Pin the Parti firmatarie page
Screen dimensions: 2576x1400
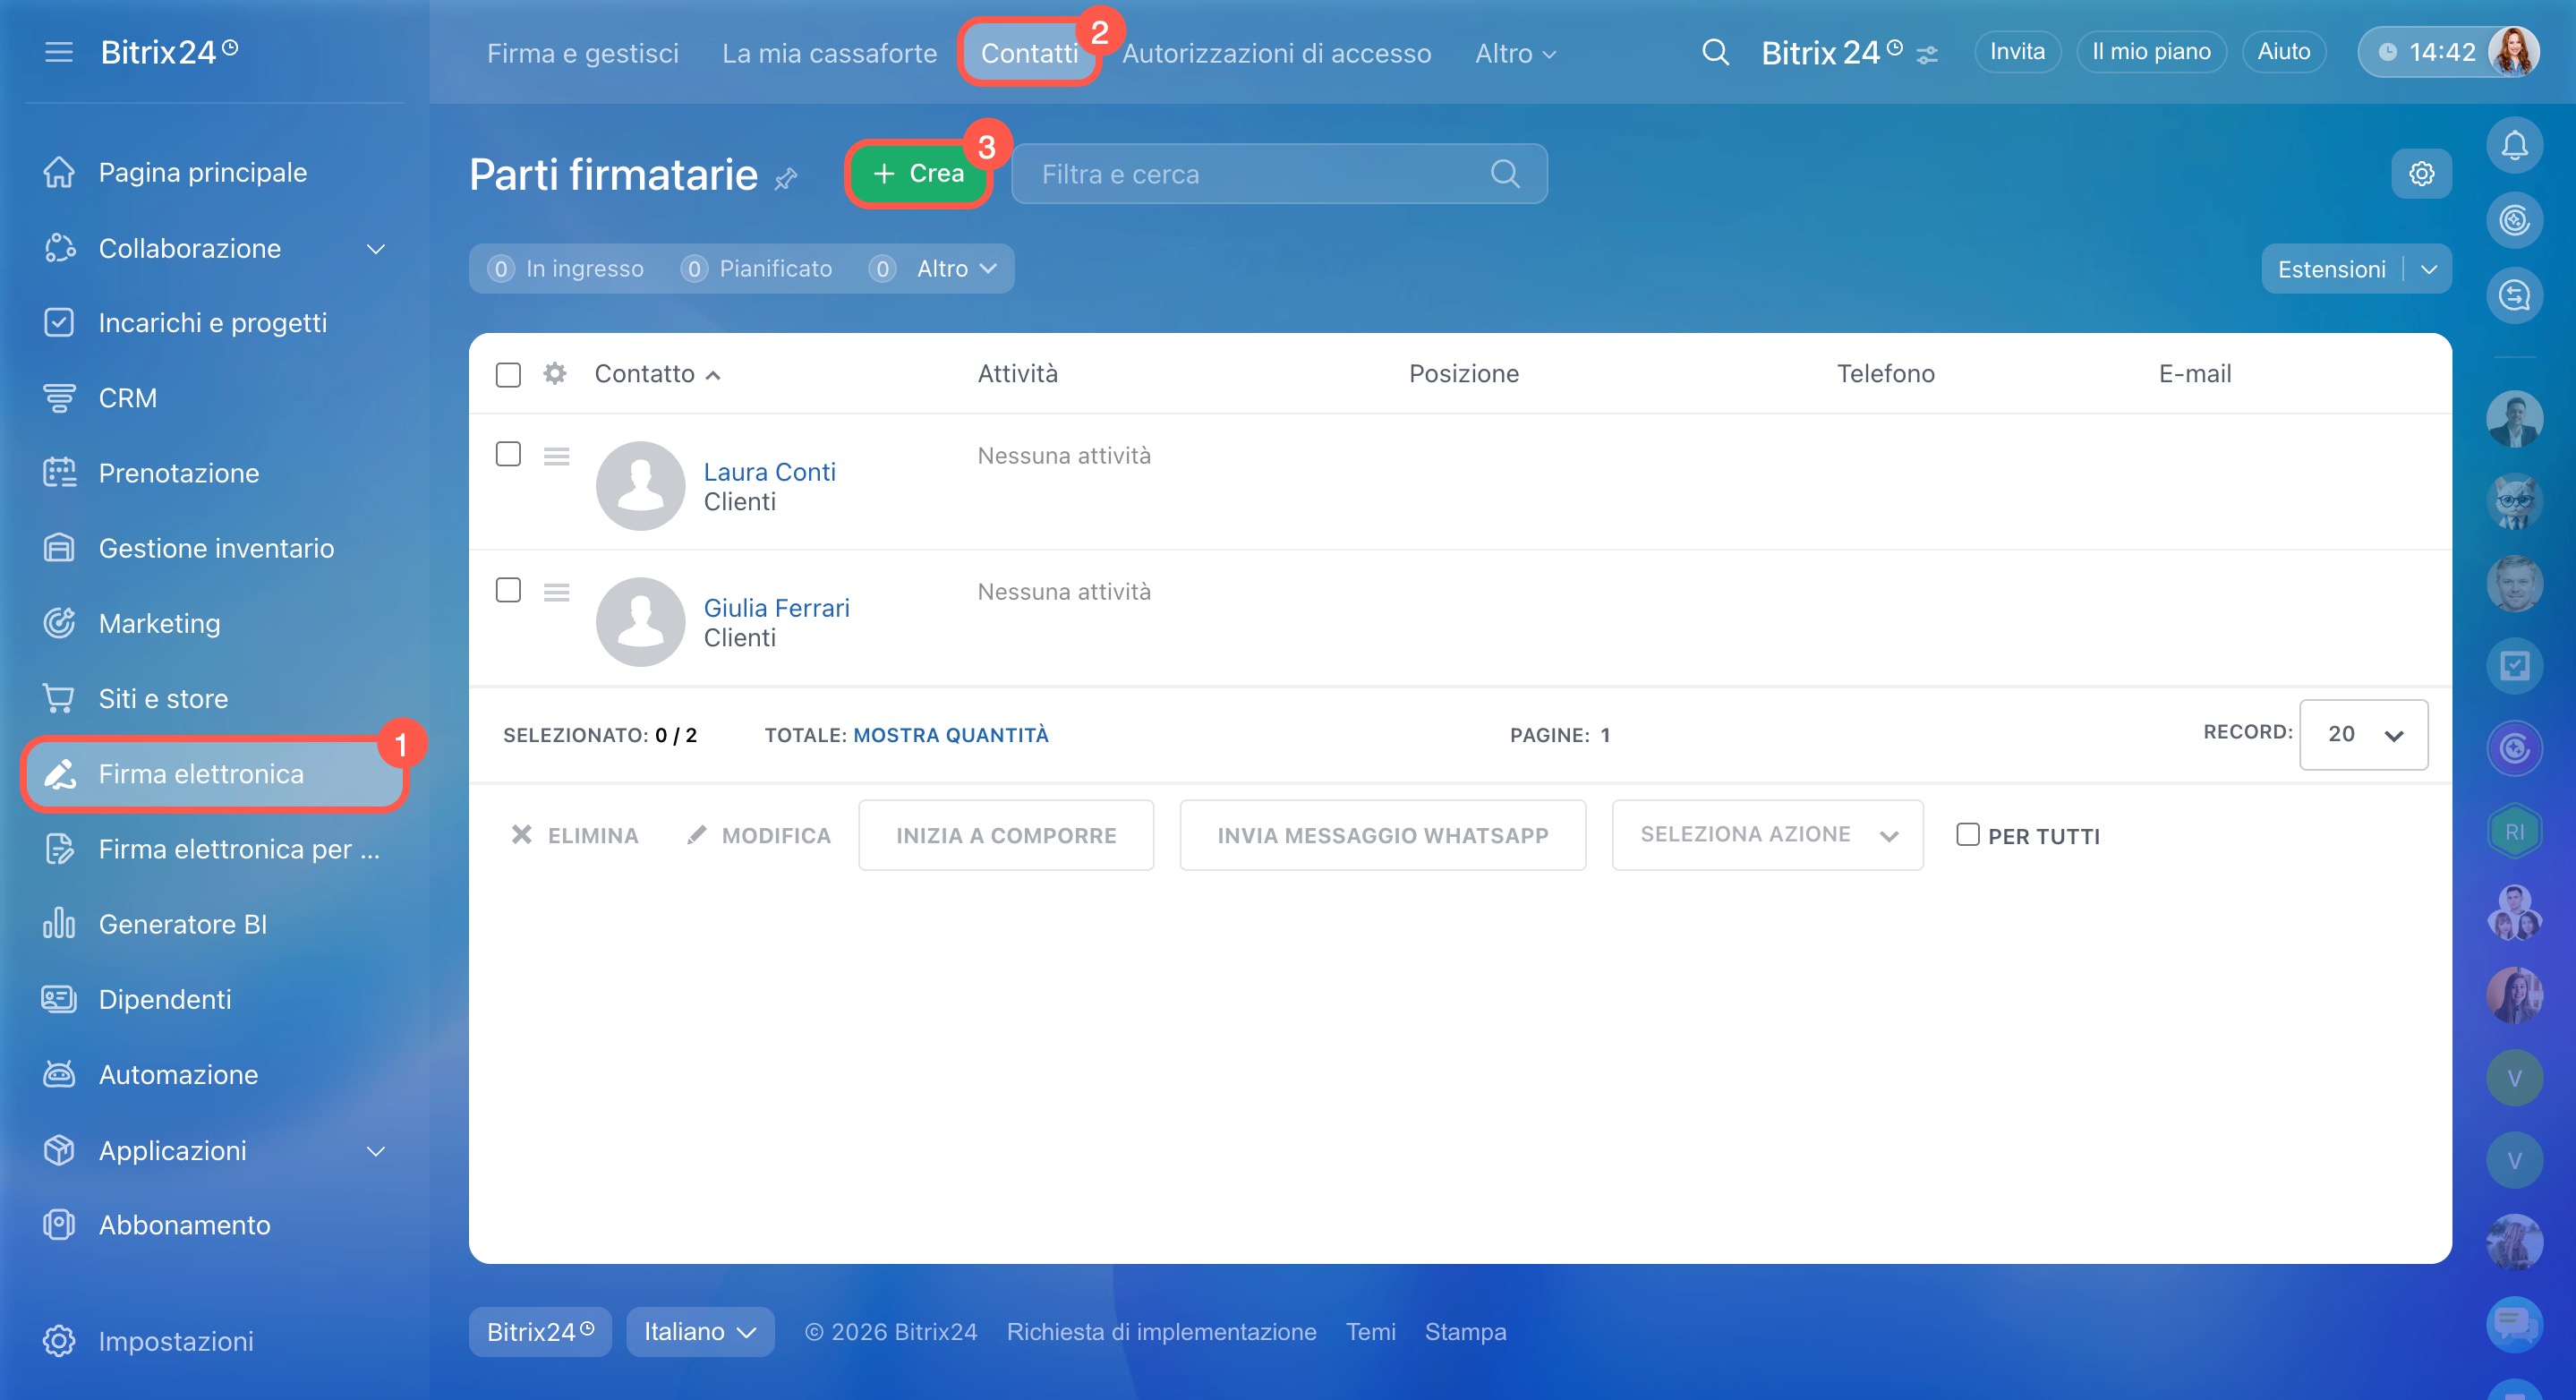(786, 179)
